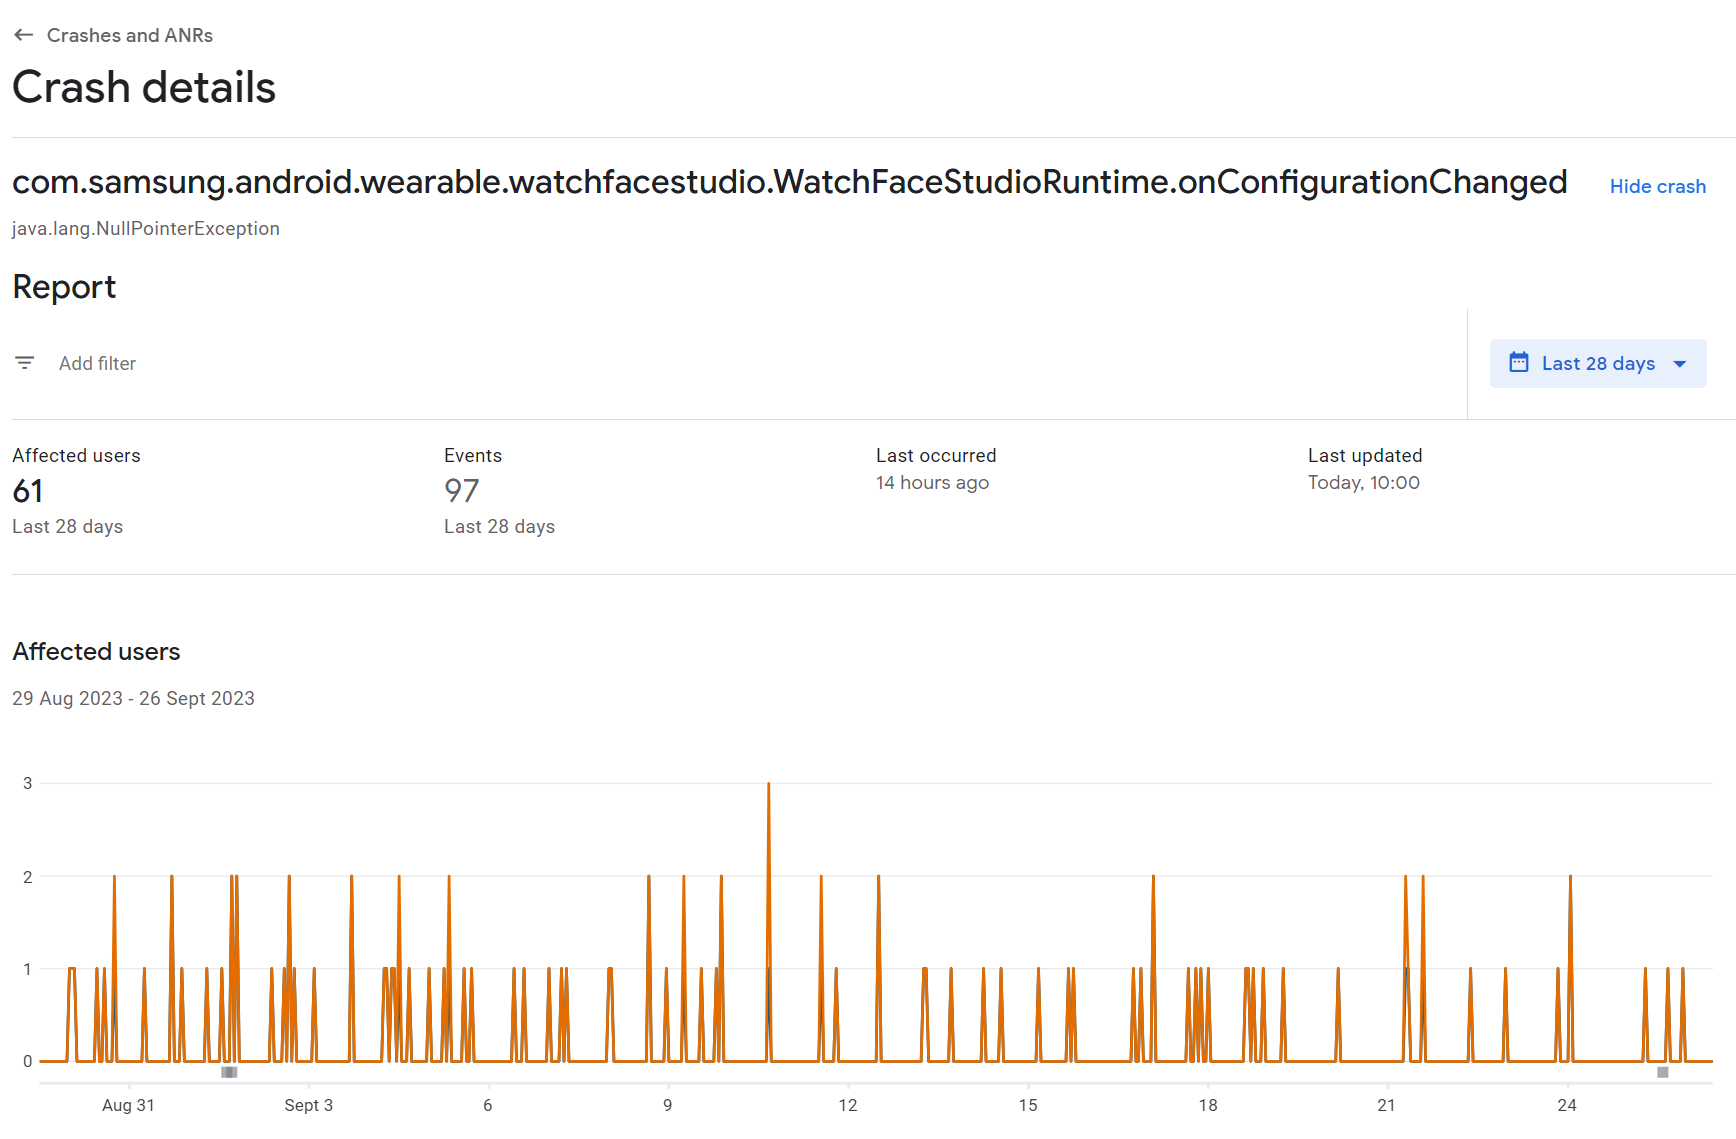Click the dropdown caret beside Last 28 days
The image size is (1736, 1139).
click(x=1680, y=364)
